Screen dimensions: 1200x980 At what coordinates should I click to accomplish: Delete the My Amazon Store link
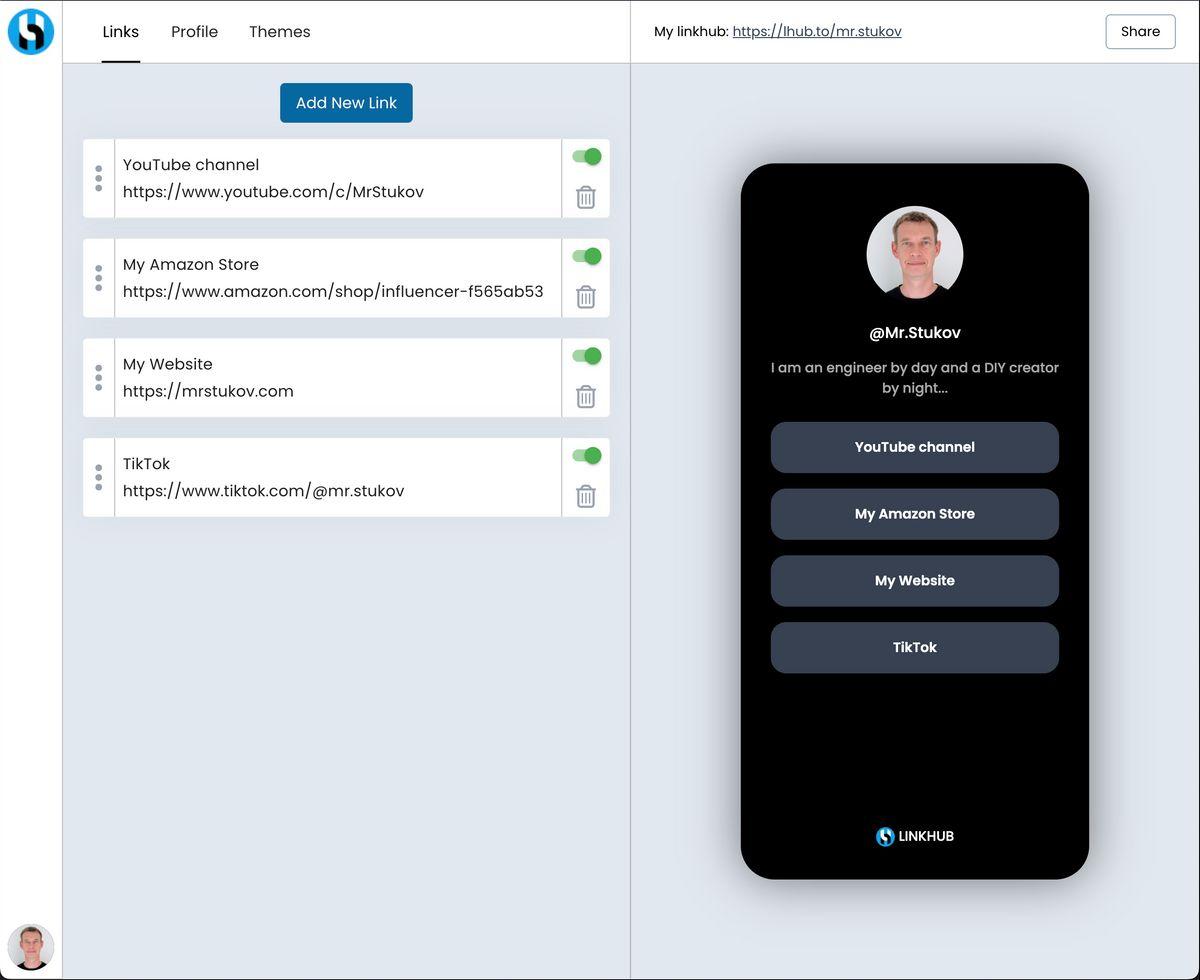(x=586, y=297)
